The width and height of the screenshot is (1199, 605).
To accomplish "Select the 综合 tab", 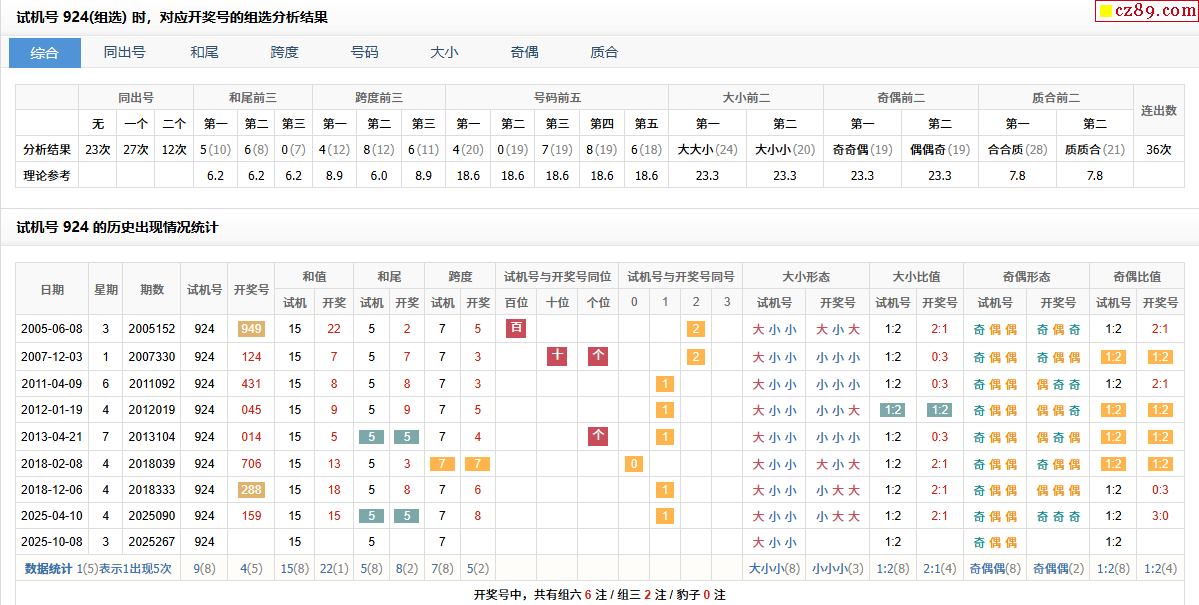I will coord(45,53).
